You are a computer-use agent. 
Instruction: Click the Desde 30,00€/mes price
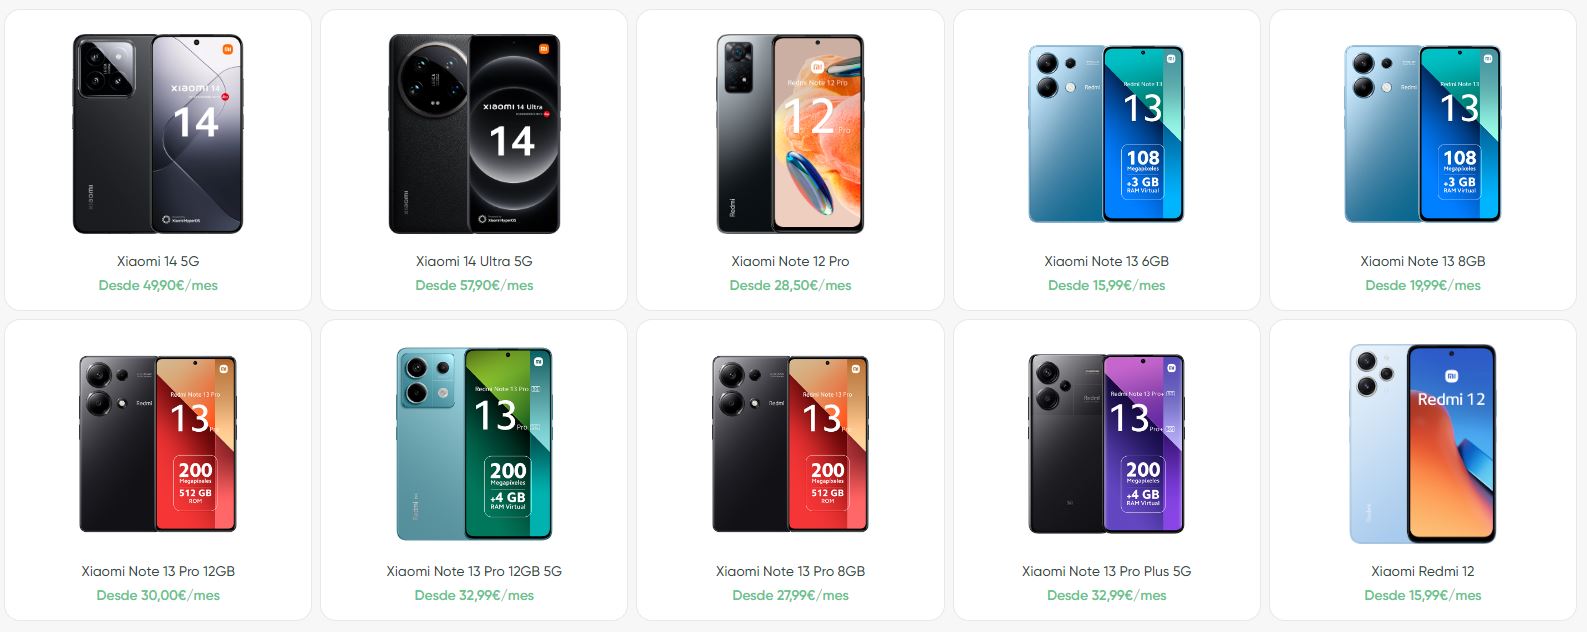[158, 595]
